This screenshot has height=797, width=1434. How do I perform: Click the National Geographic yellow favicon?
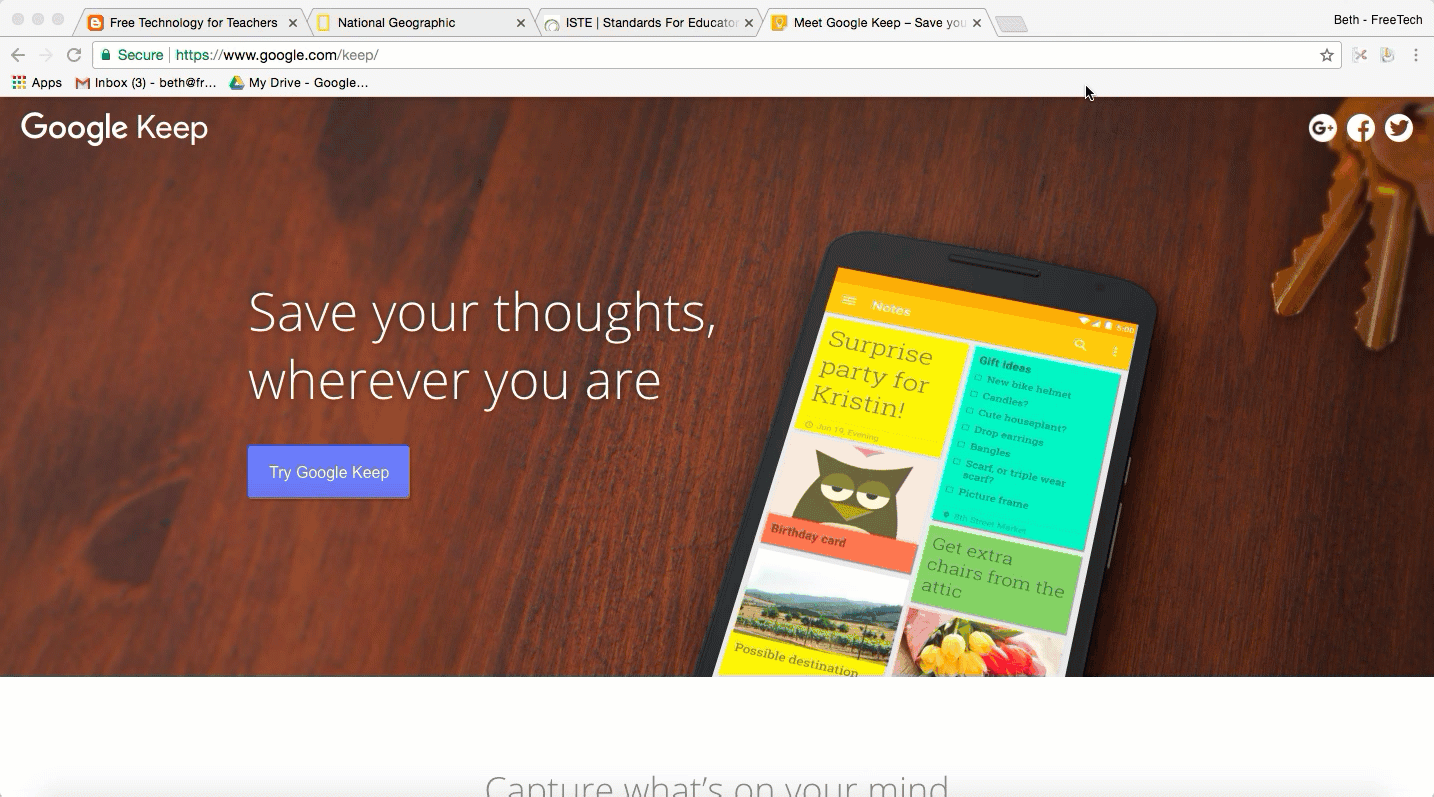pos(324,23)
